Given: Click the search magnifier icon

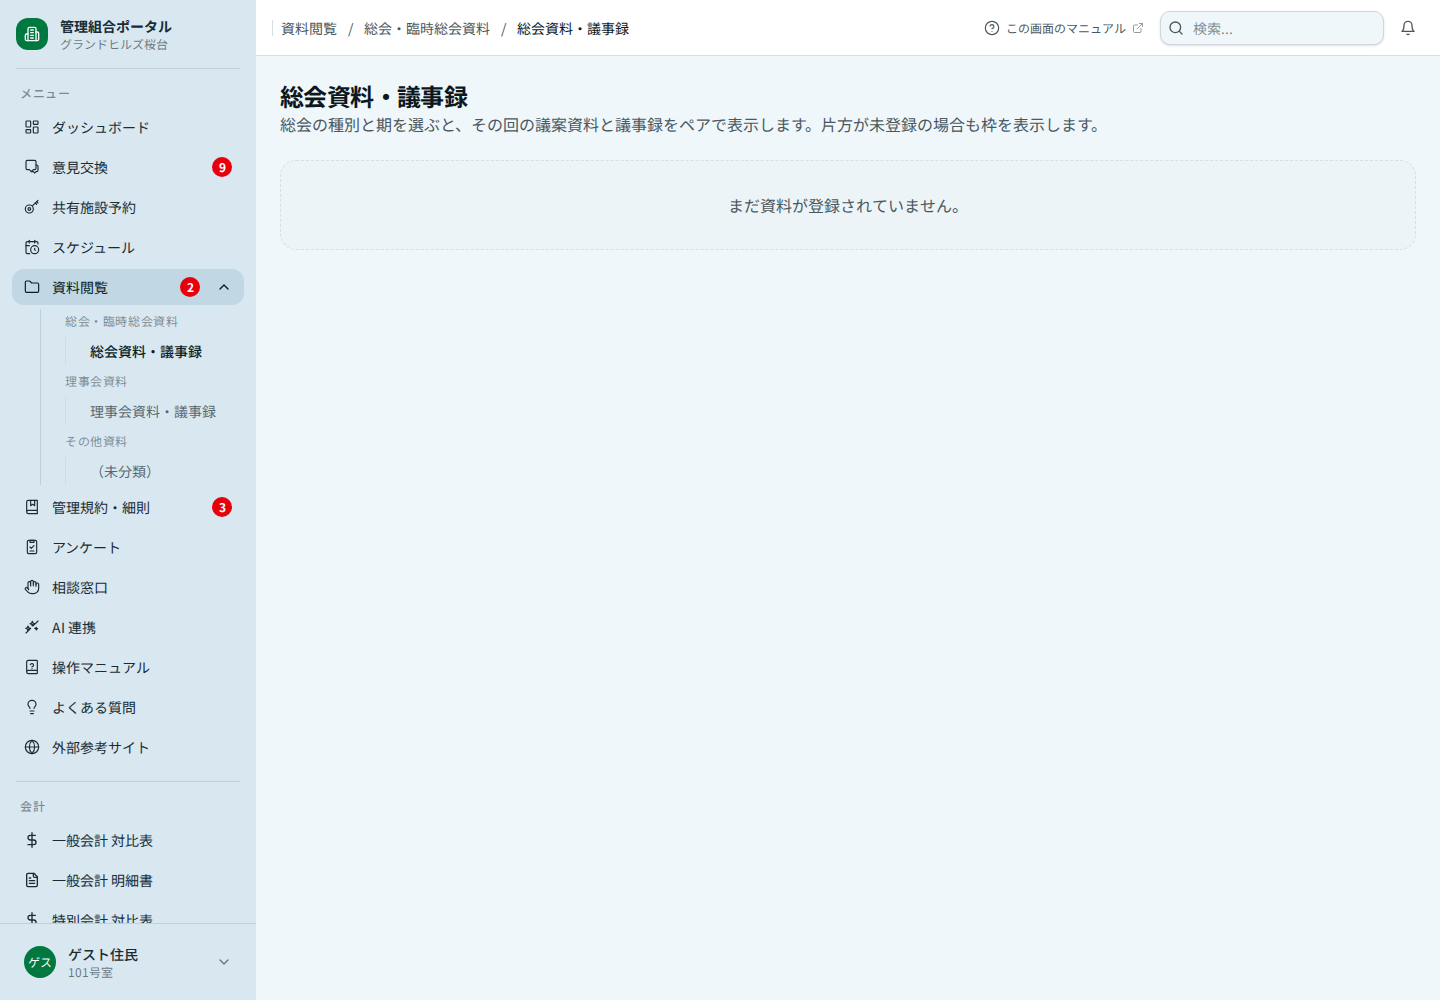Looking at the screenshot, I should point(1177,28).
